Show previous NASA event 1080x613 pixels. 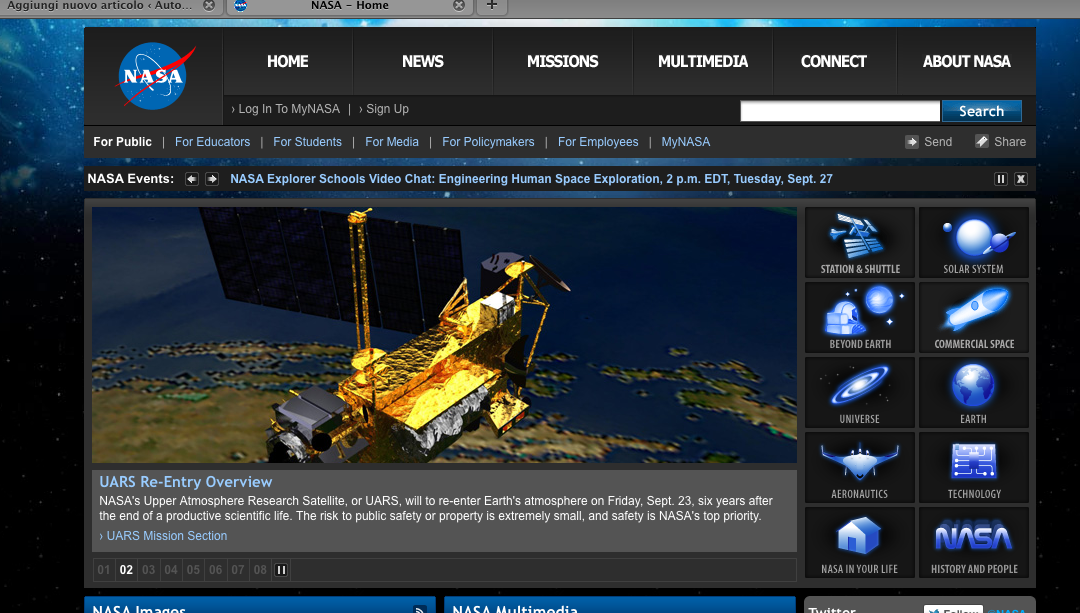(x=191, y=179)
